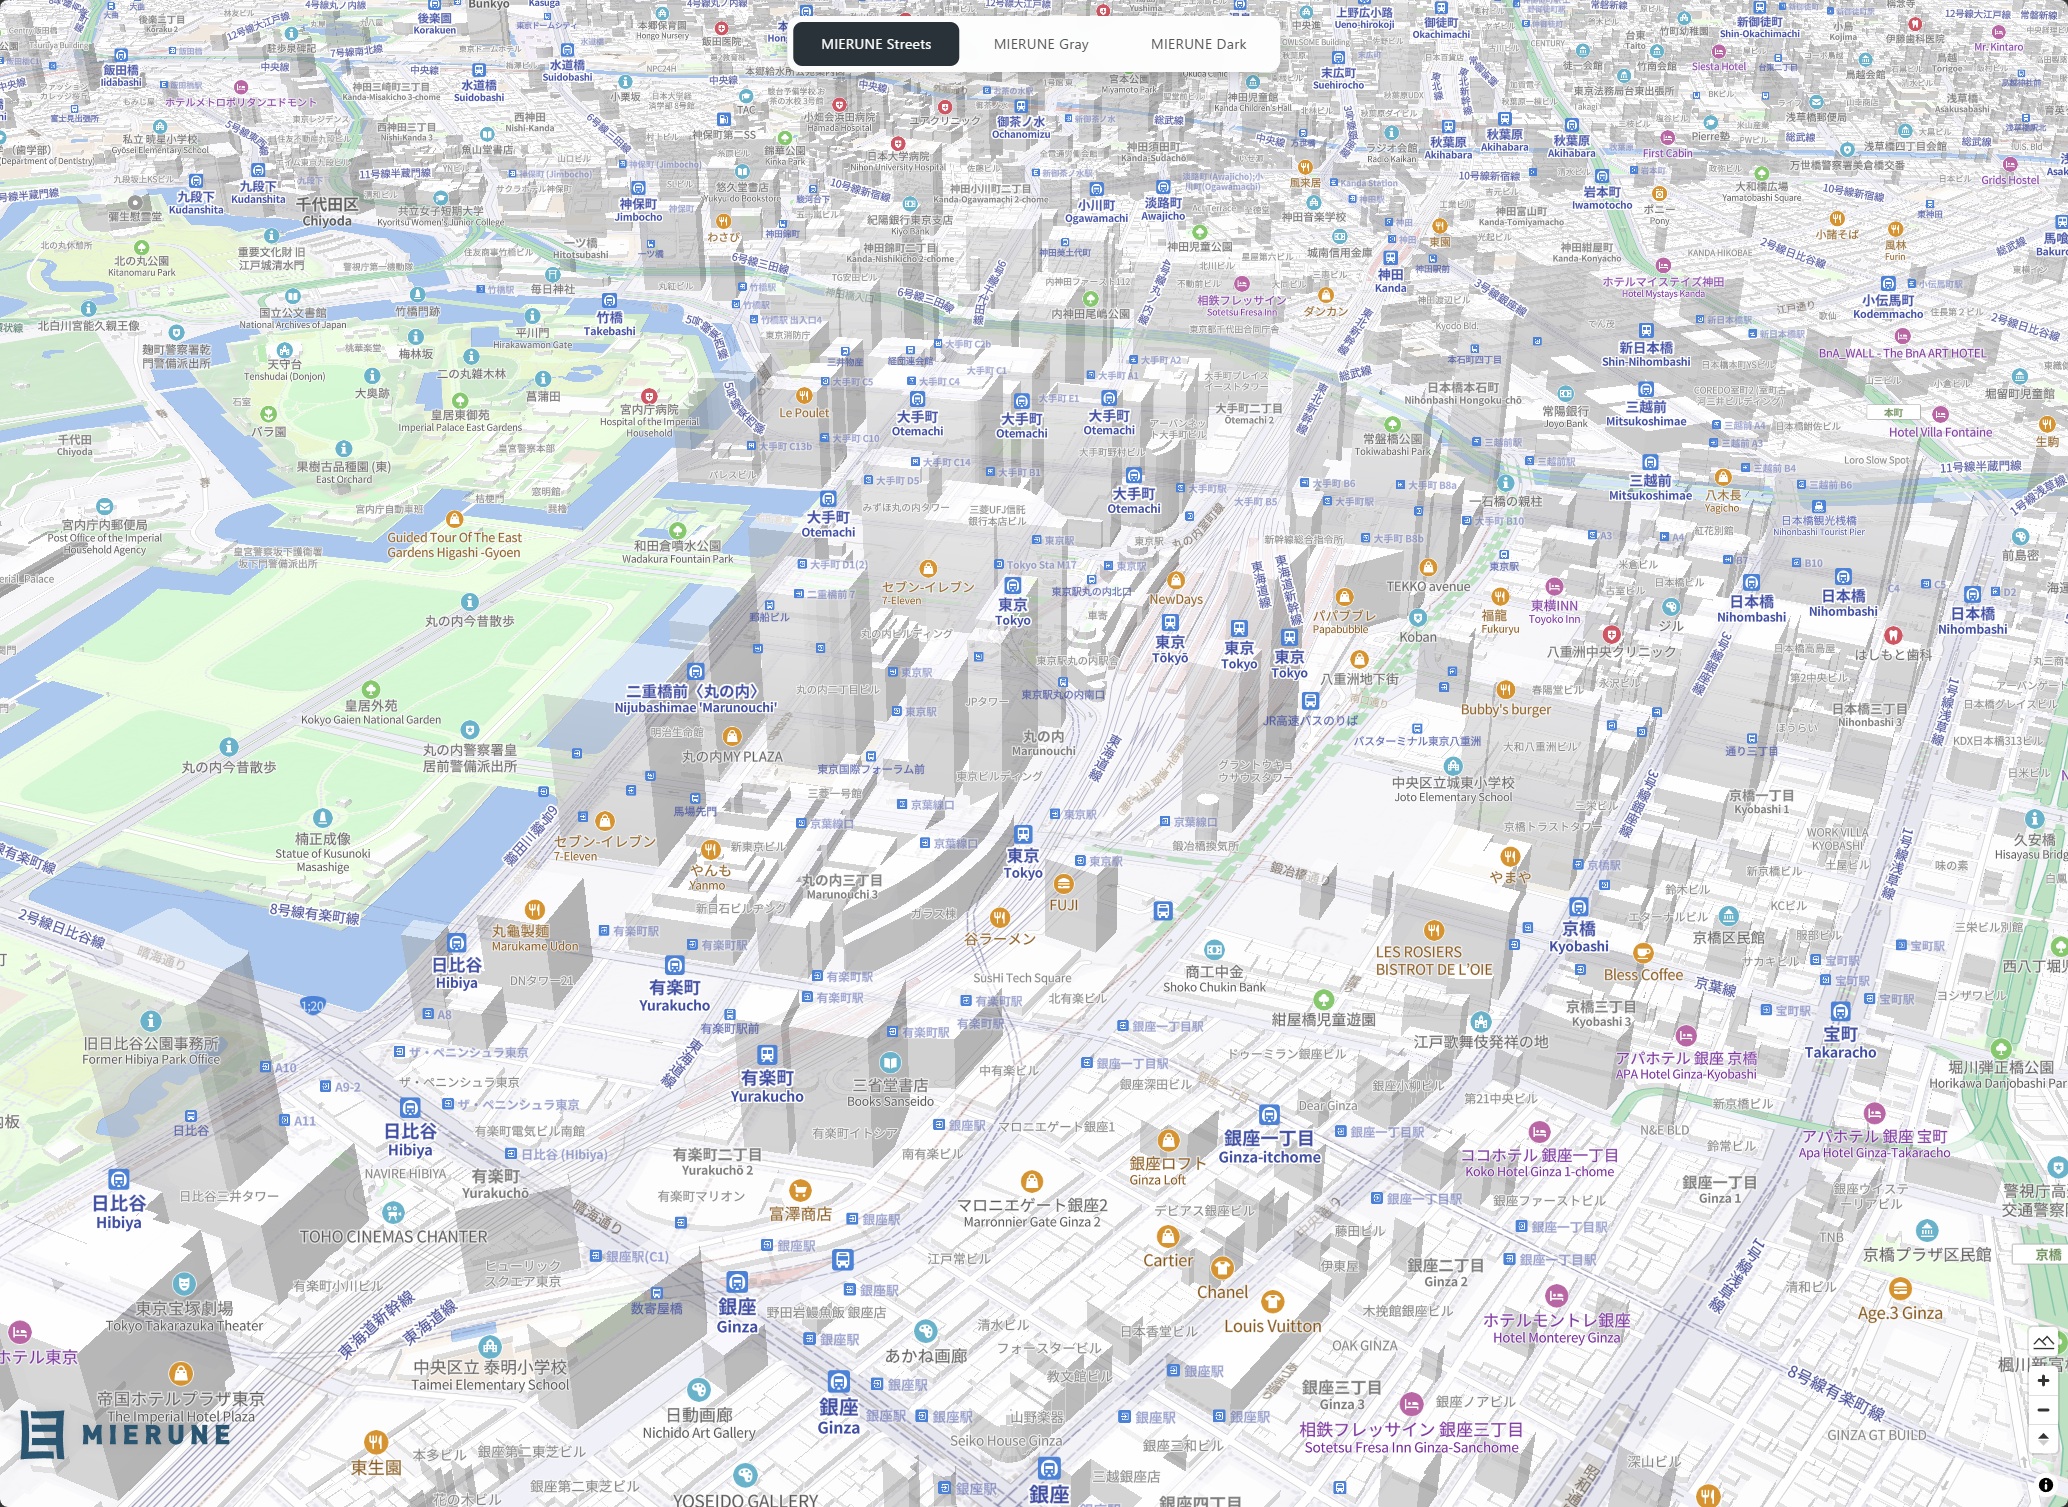Screen dimensions: 2068x1507
Task: Click the Bless Coffee cafe marker
Action: [1642, 952]
